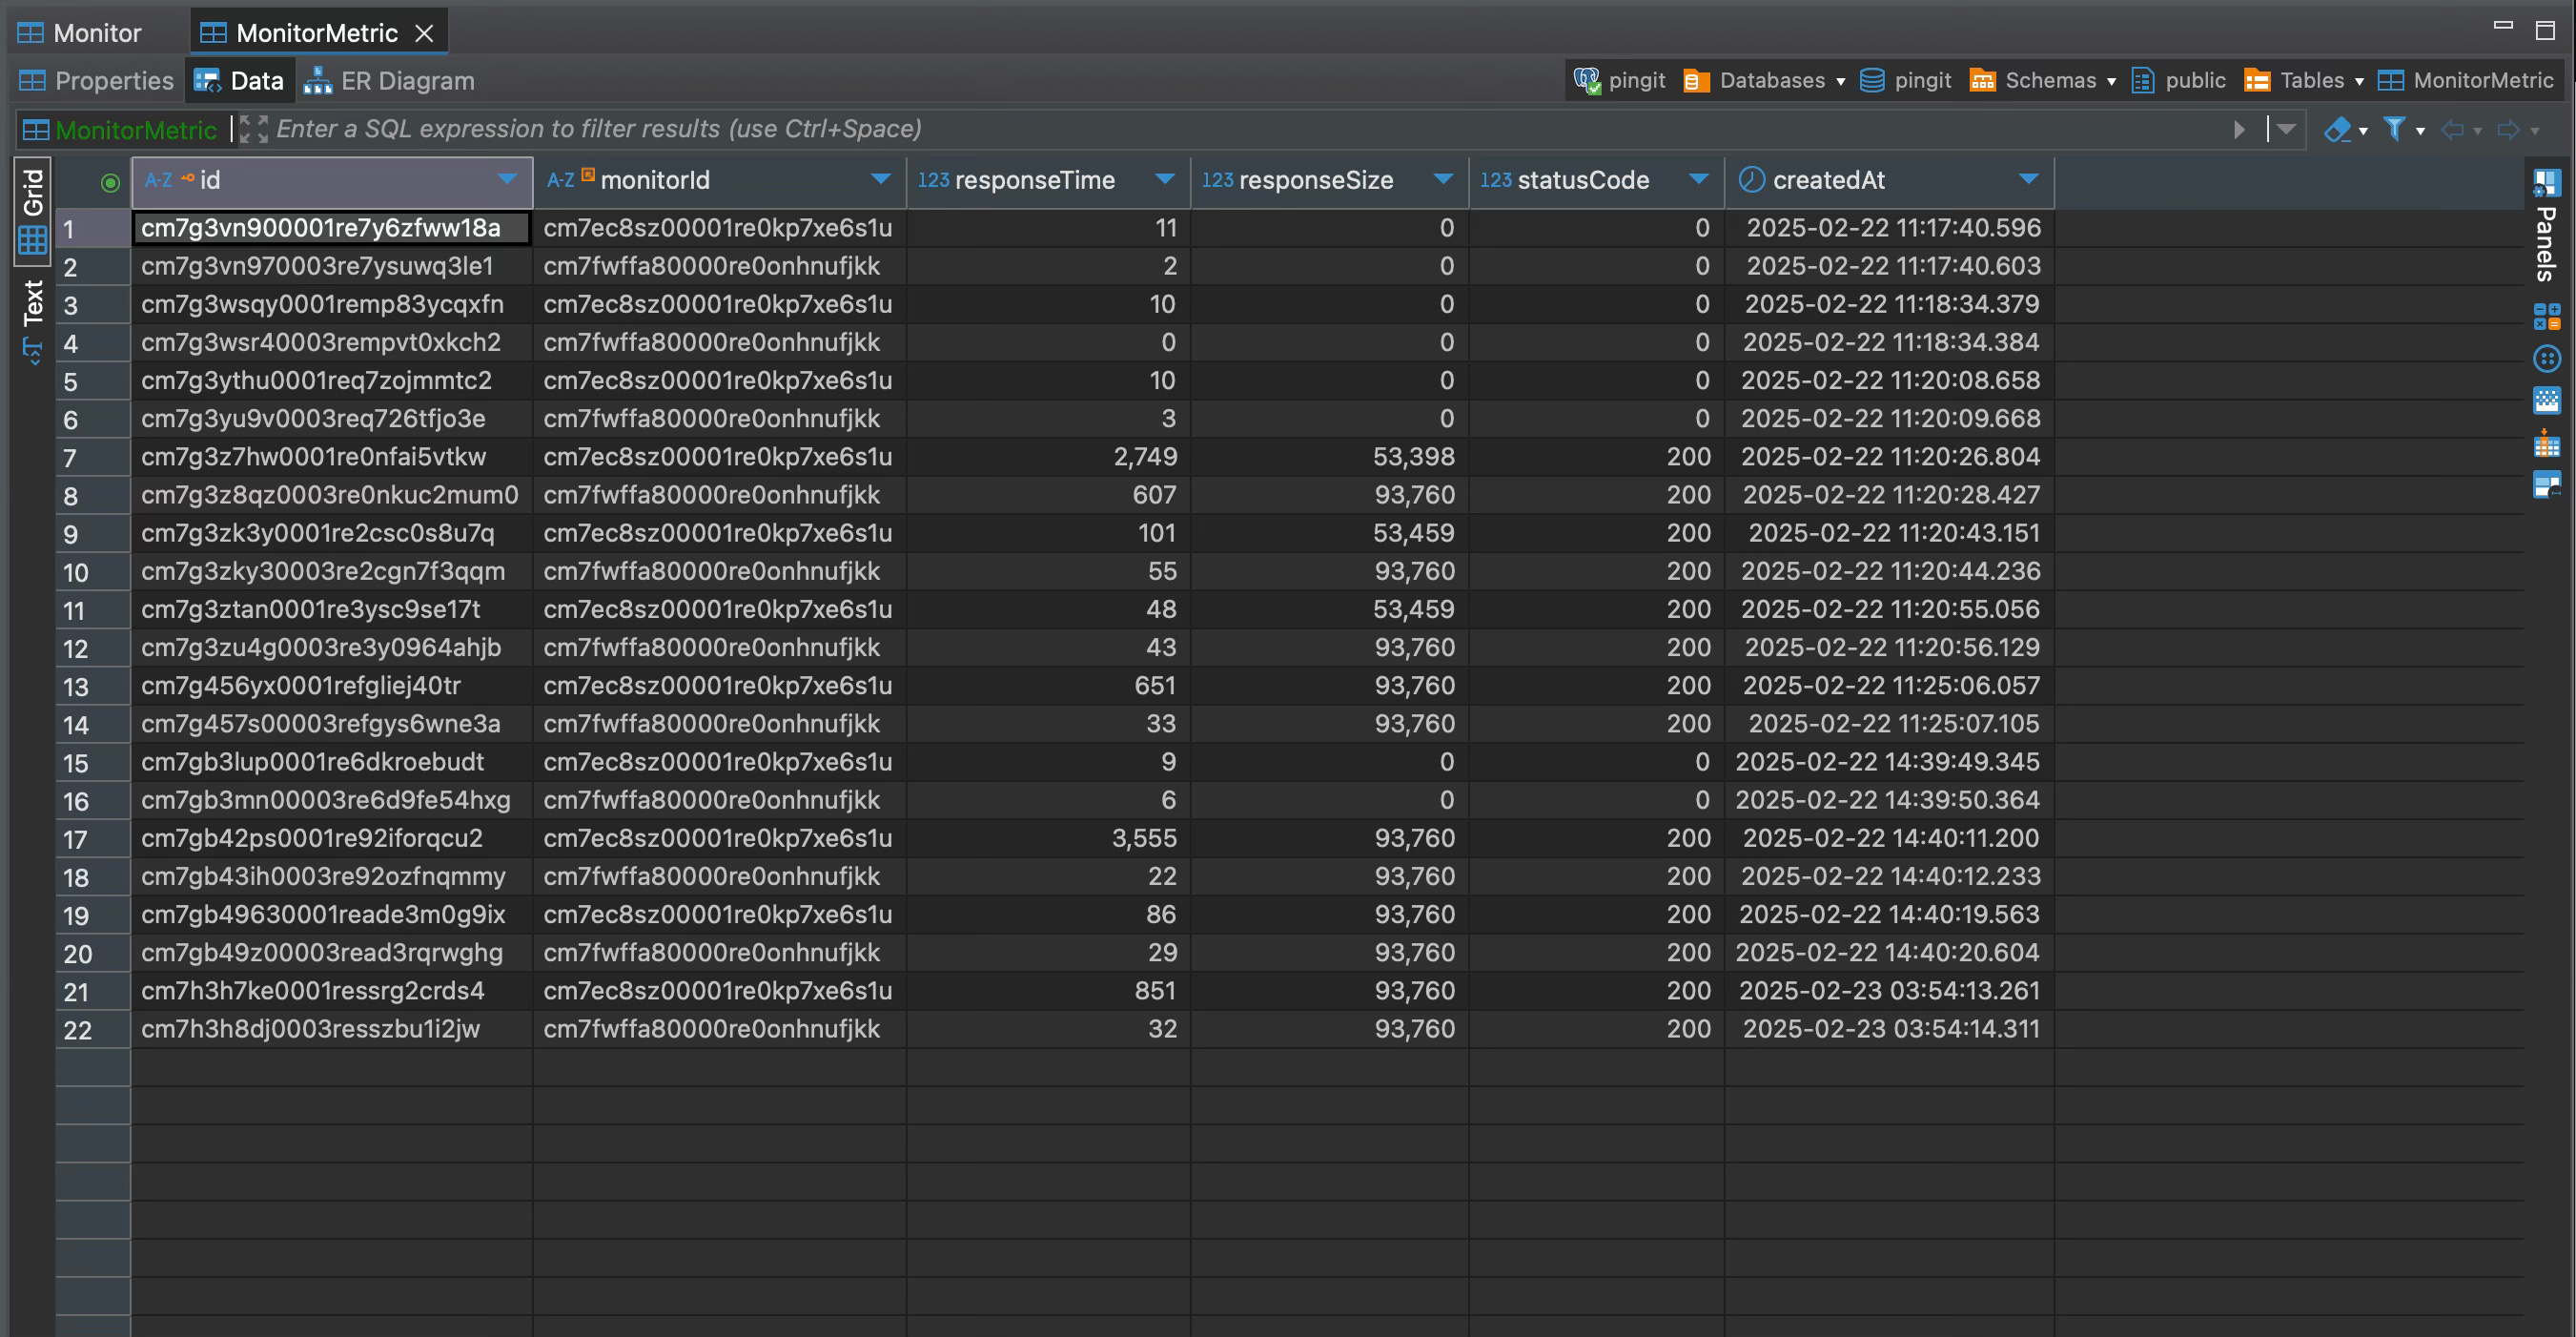Click the MonitorMetric breadcrumb table icon

2390,81
